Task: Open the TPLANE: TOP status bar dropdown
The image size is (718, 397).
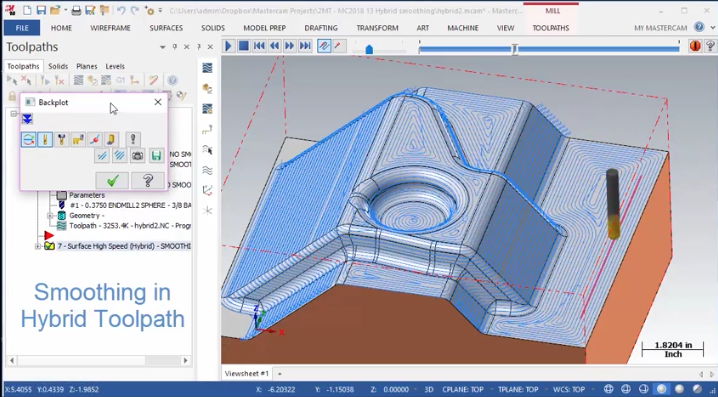Action: 518,389
